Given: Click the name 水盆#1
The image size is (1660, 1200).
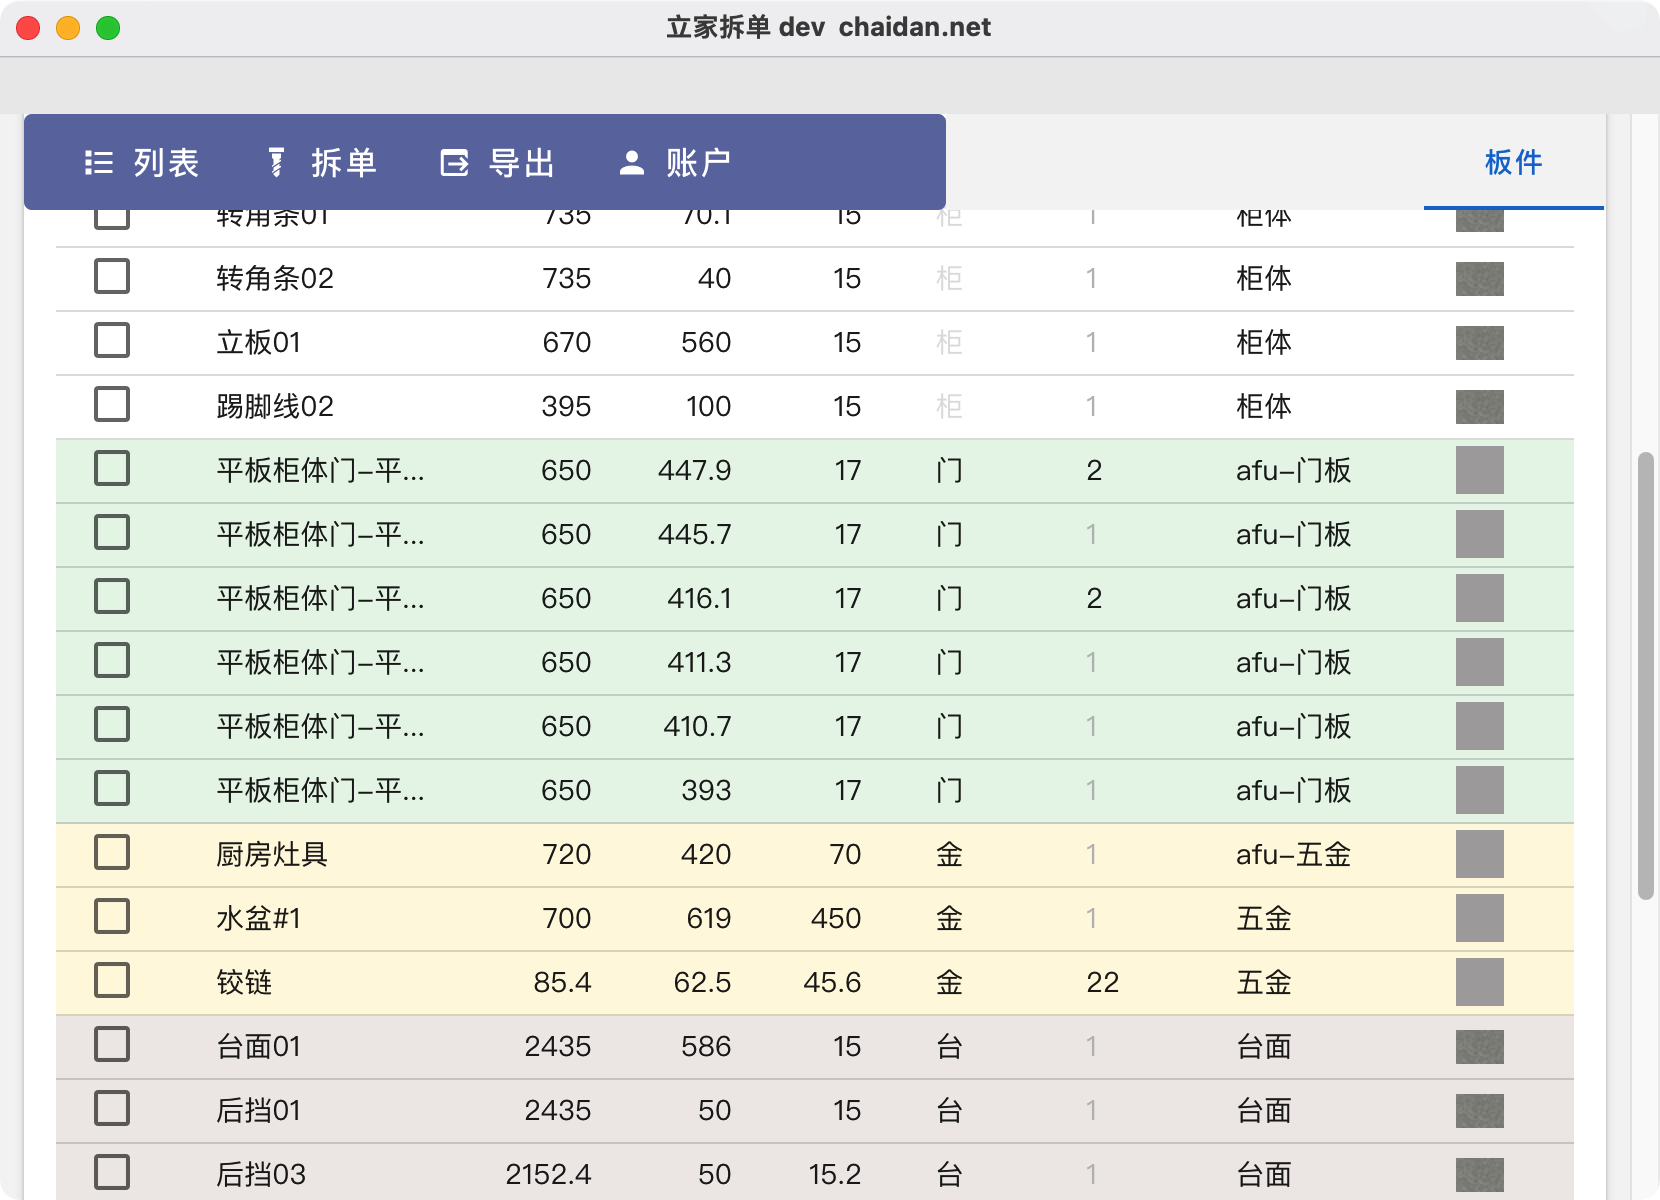Looking at the screenshot, I should pyautogui.click(x=258, y=918).
